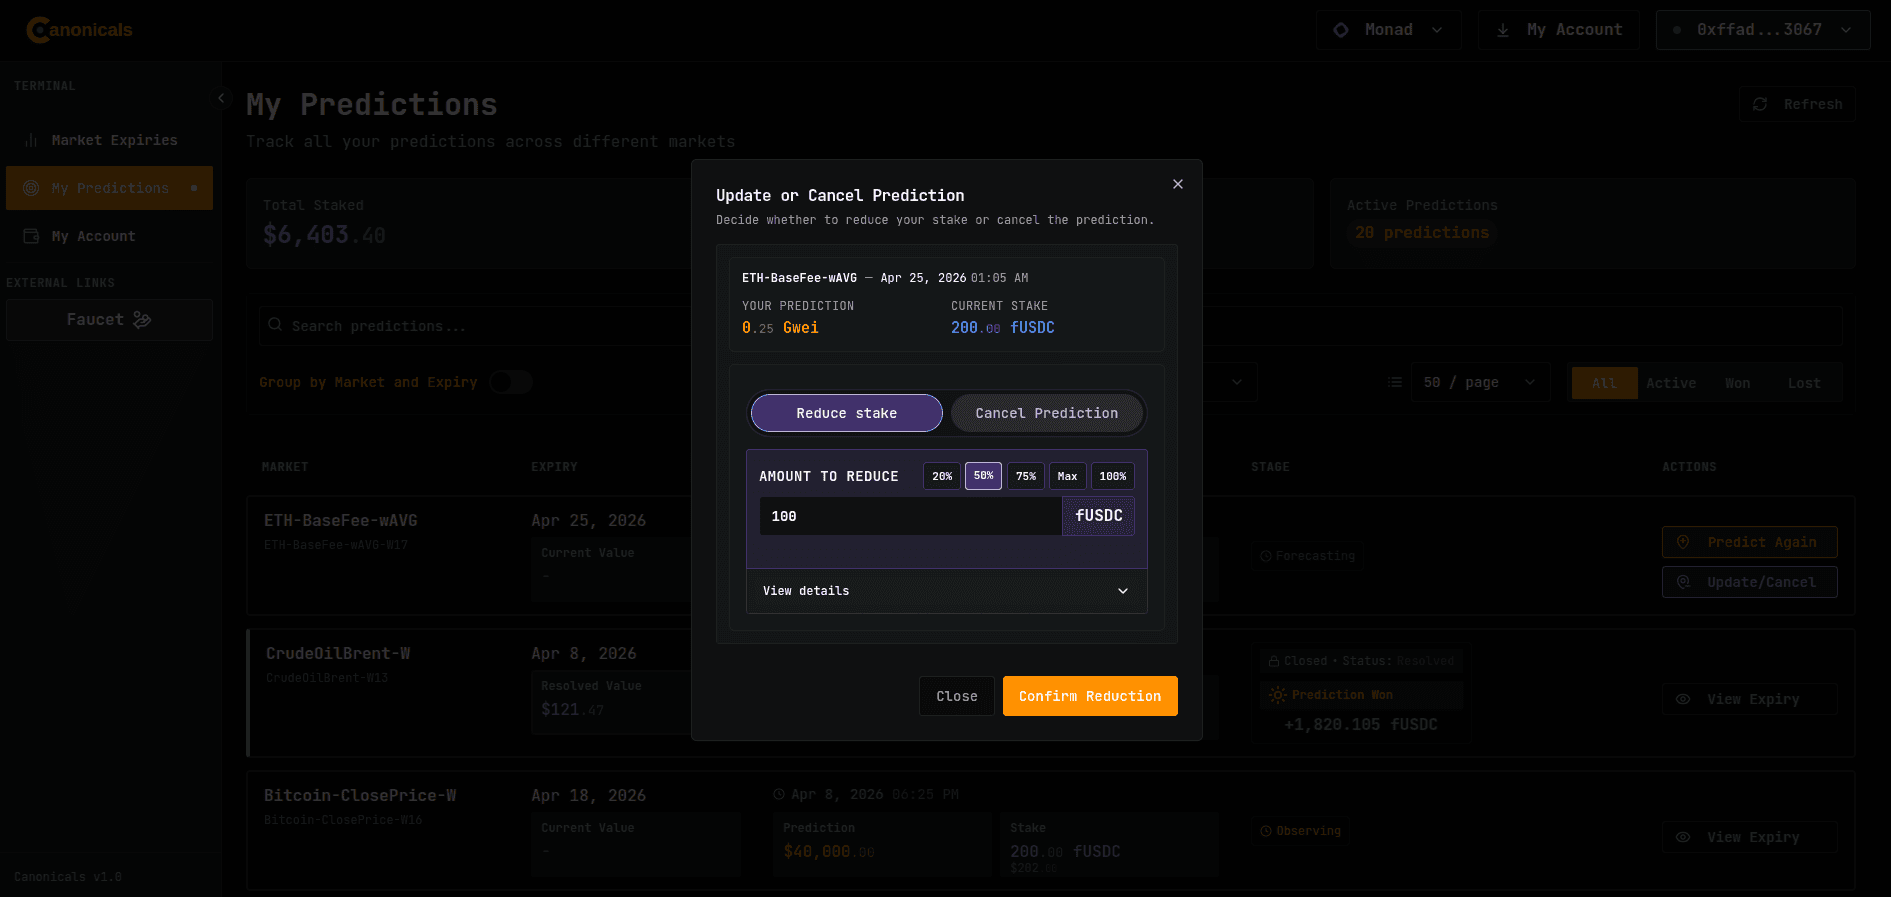Choose the 50% reduce preset
Screen dimensions: 1891x897
point(984,476)
